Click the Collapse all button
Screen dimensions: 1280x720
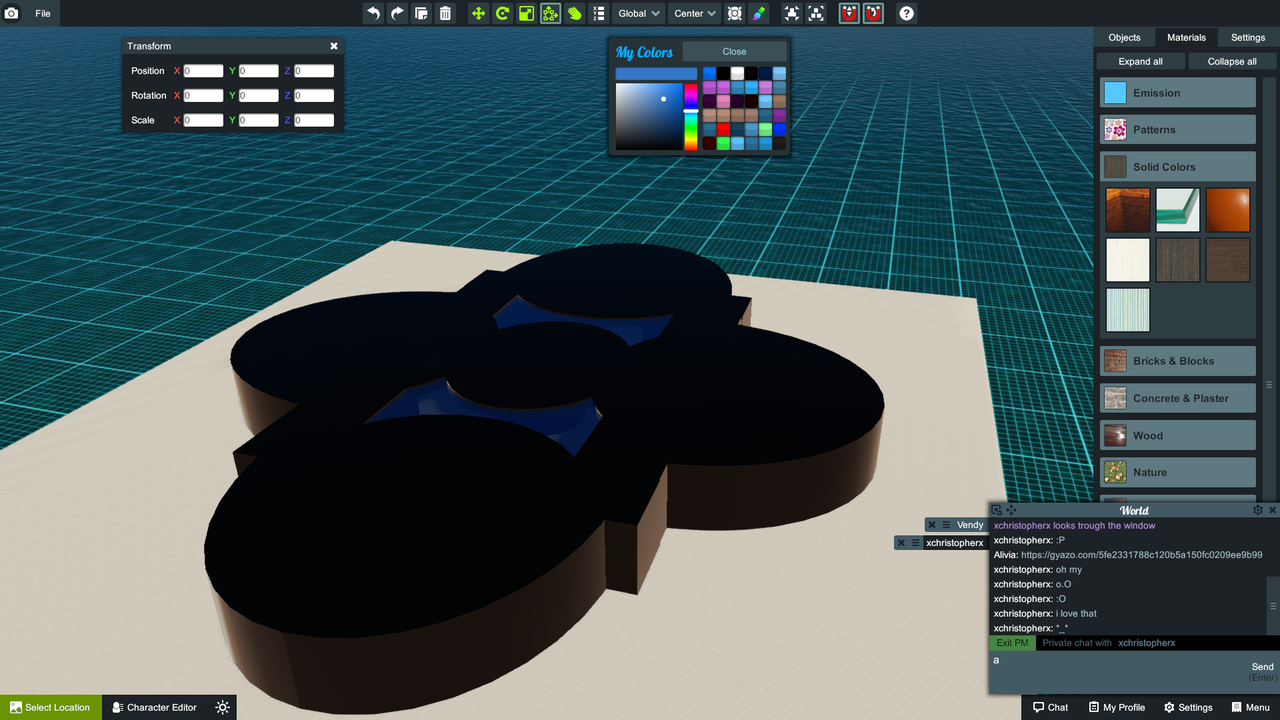pos(1232,61)
